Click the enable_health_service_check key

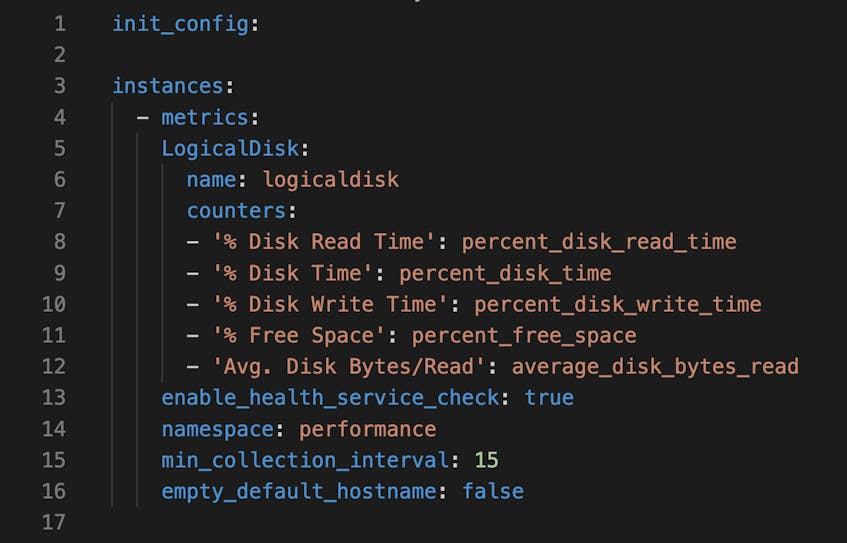330,397
